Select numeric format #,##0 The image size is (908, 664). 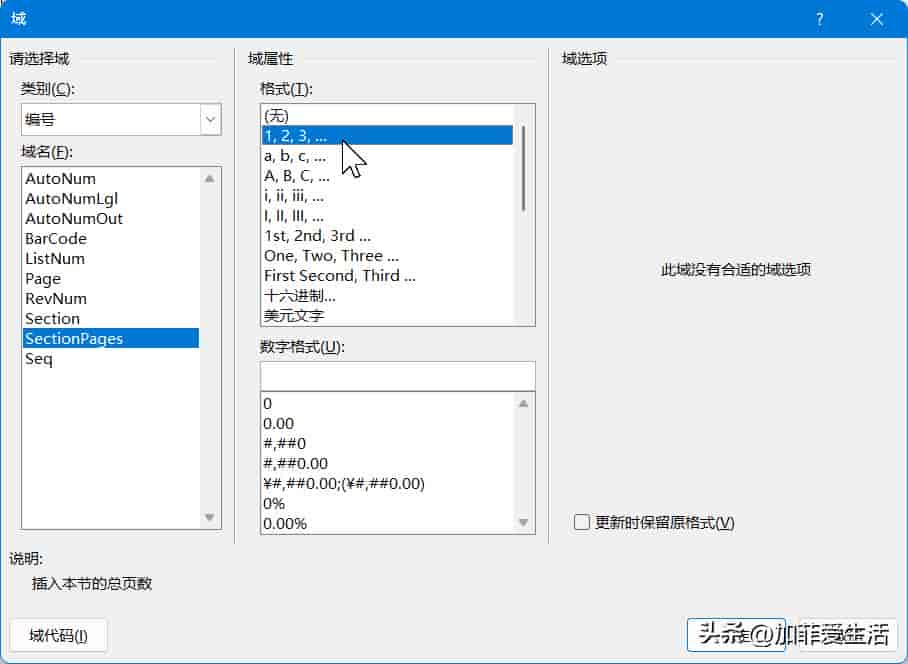387,443
